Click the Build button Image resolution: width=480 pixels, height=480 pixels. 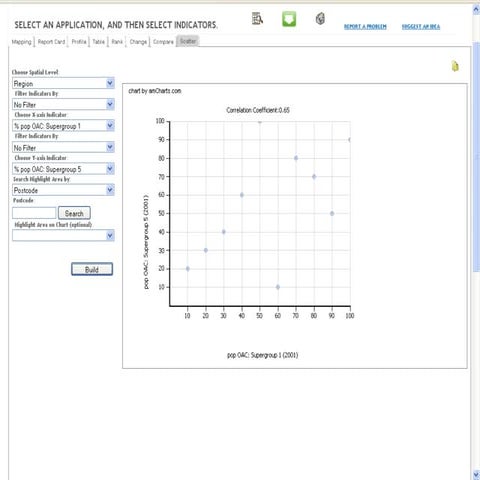tap(92, 269)
